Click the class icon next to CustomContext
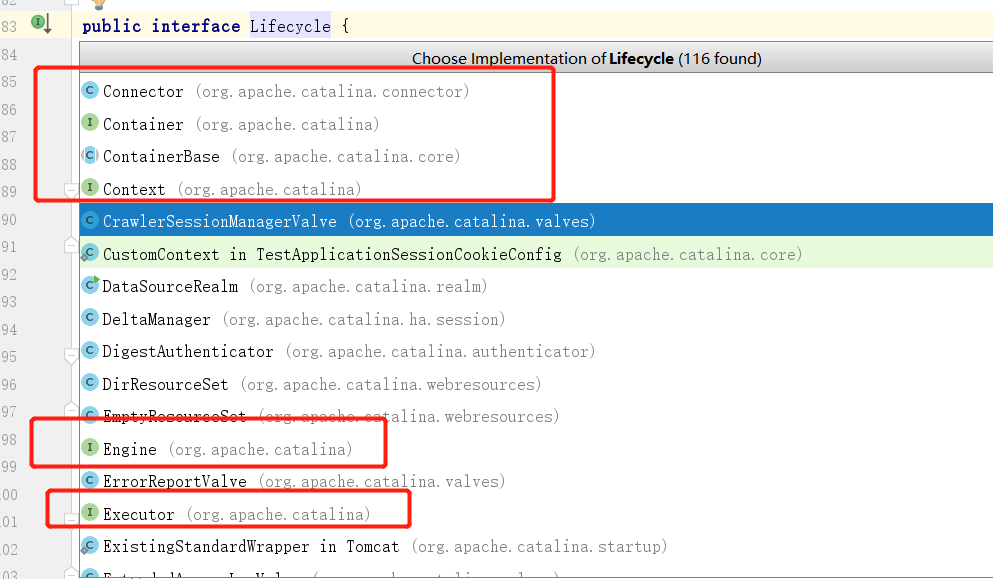 coord(89,253)
